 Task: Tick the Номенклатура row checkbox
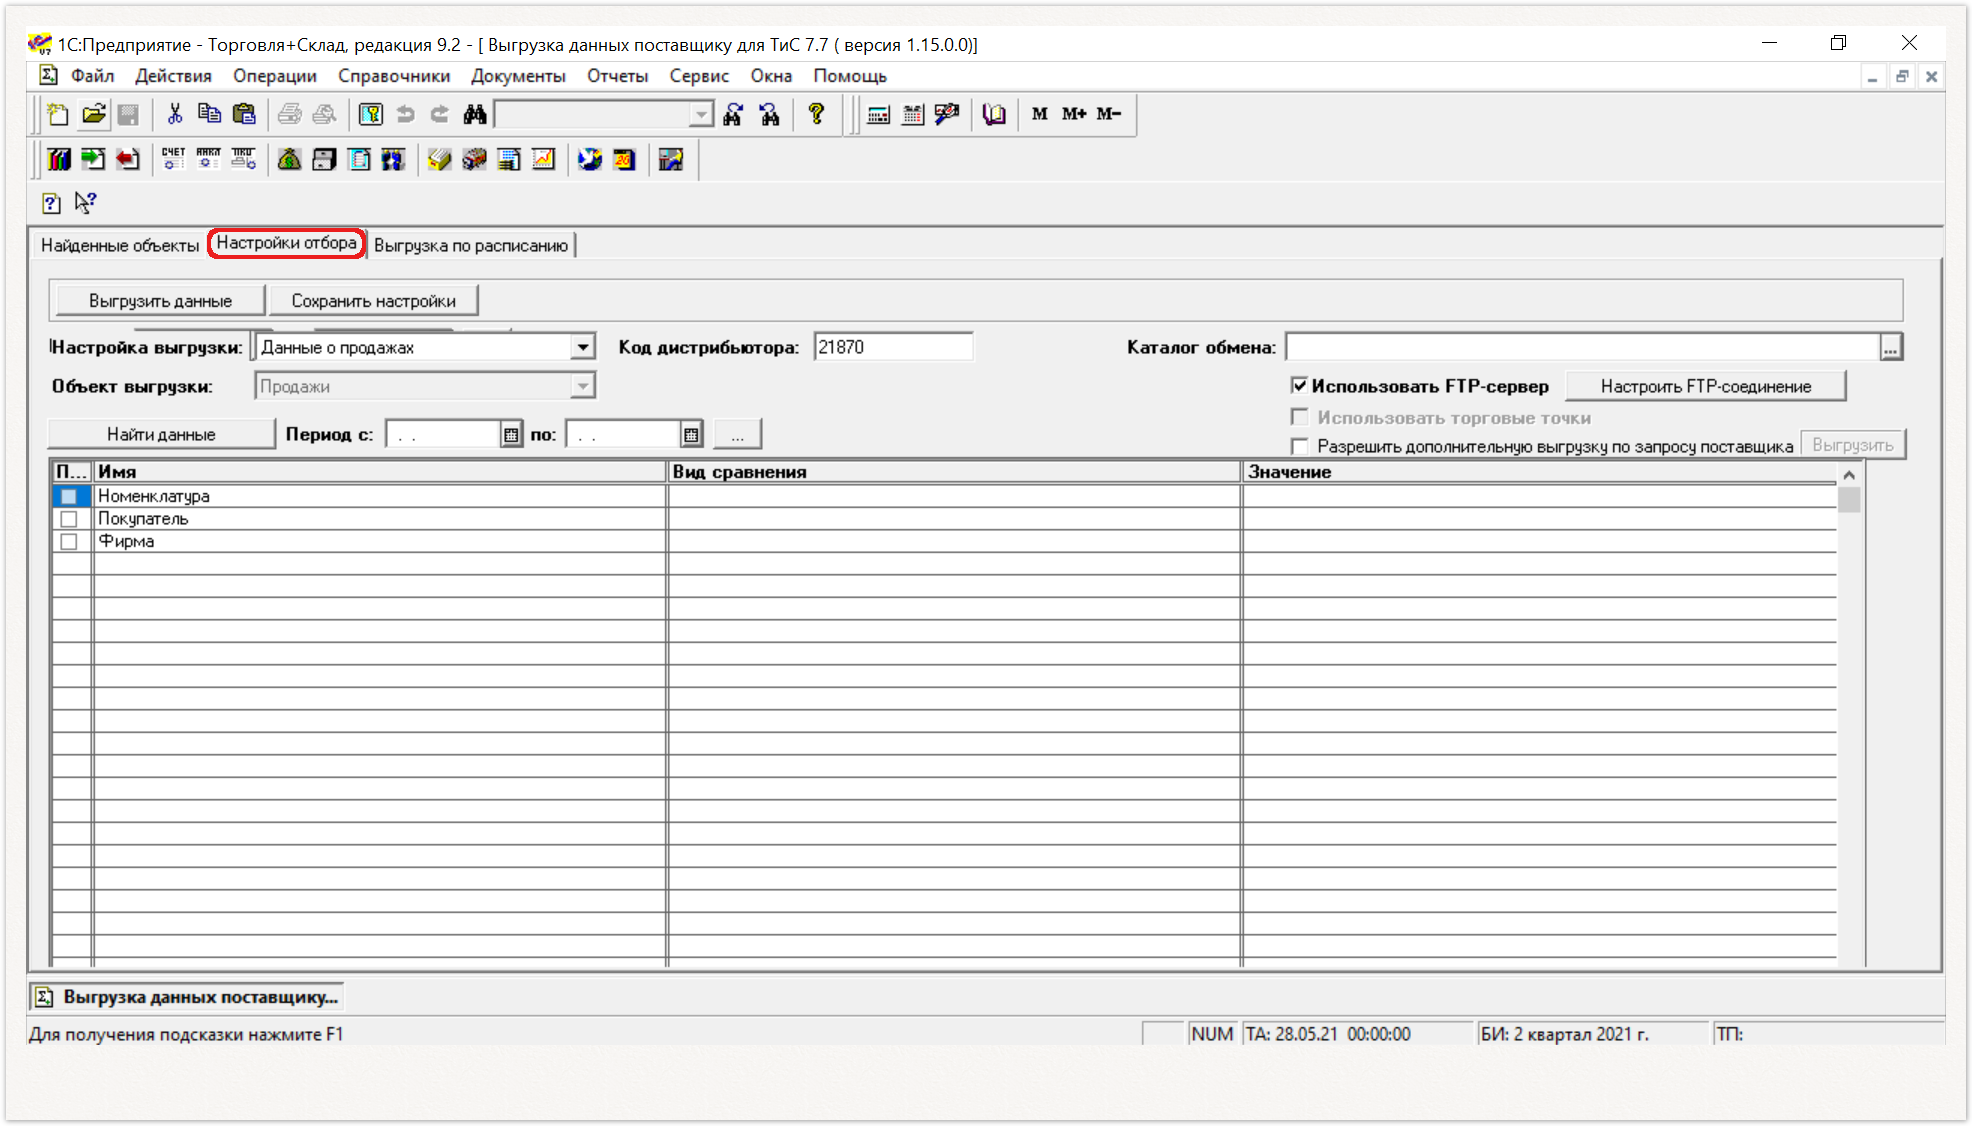pos(69,496)
